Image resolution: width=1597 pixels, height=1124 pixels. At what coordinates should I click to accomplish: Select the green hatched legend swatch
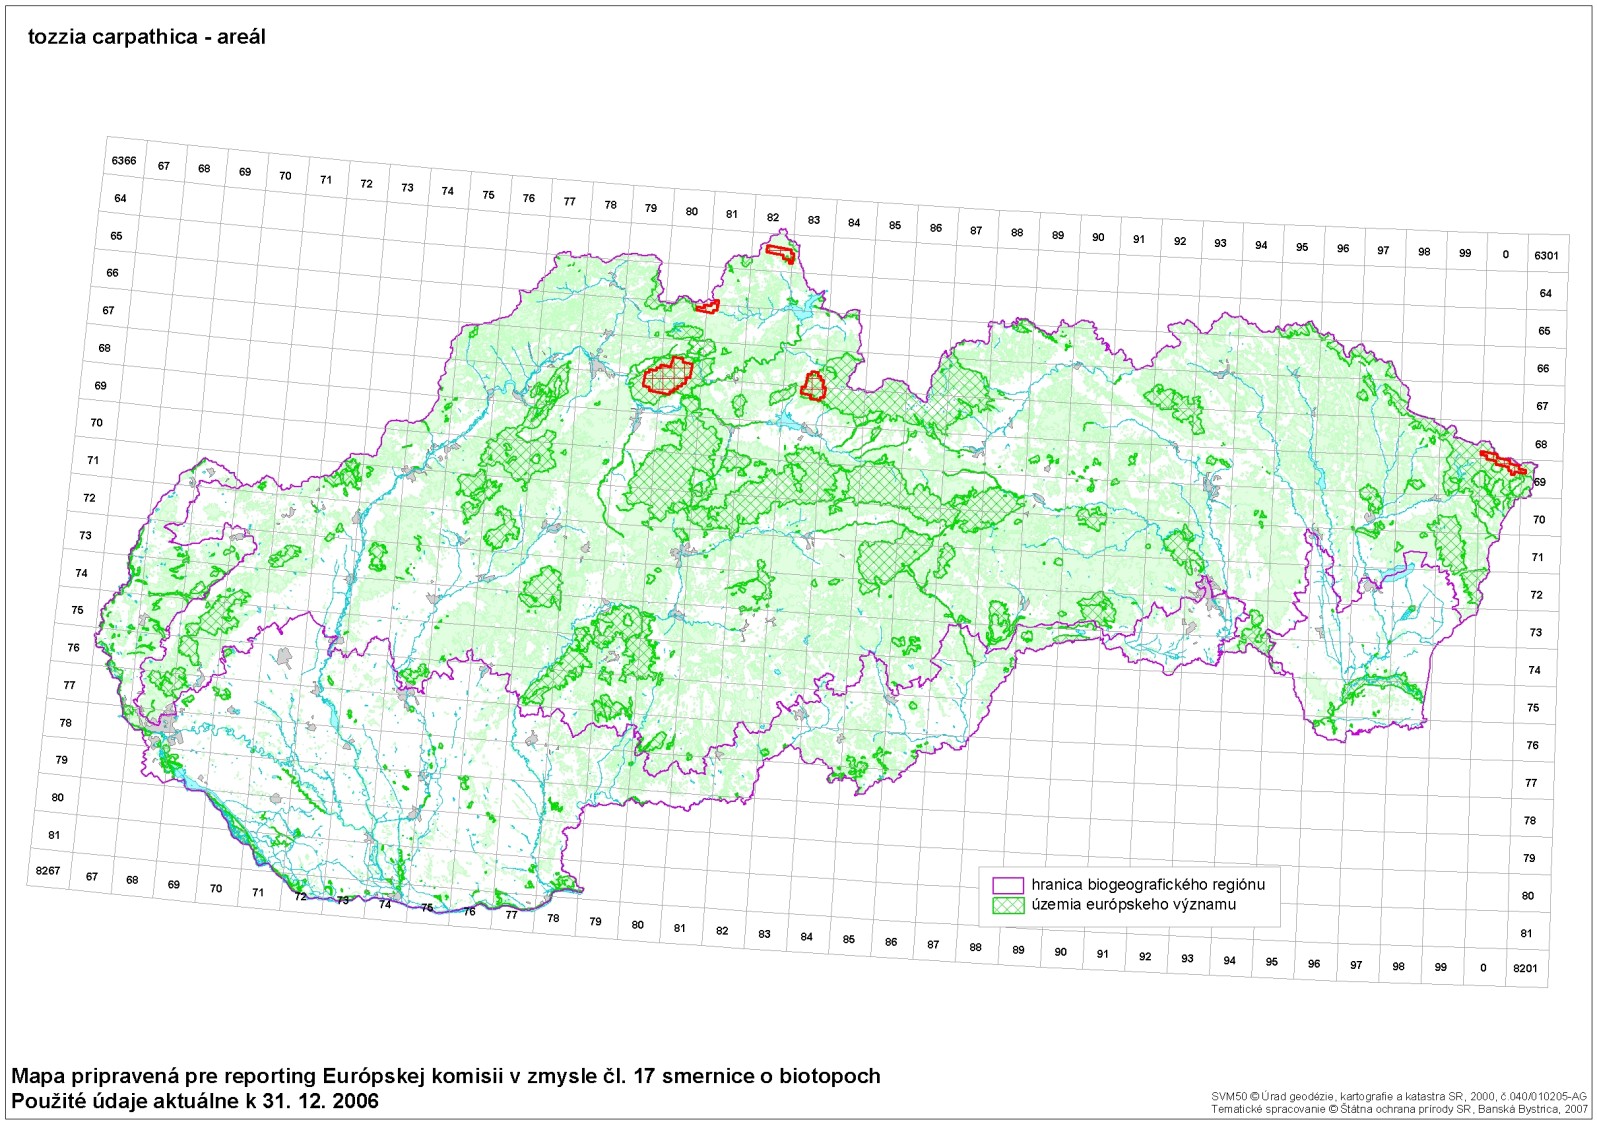pos(1008,905)
